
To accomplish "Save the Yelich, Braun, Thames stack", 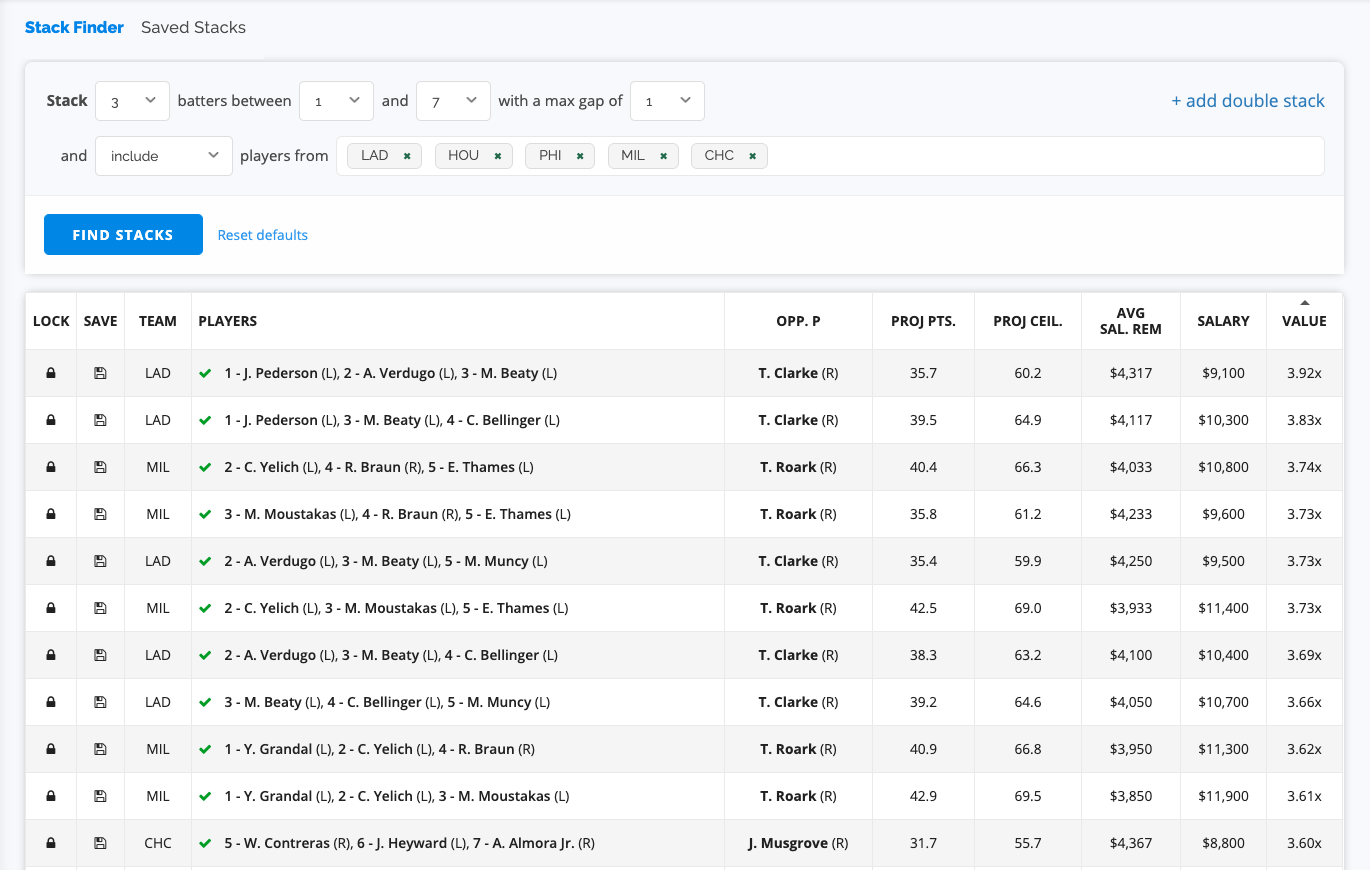I will (100, 467).
